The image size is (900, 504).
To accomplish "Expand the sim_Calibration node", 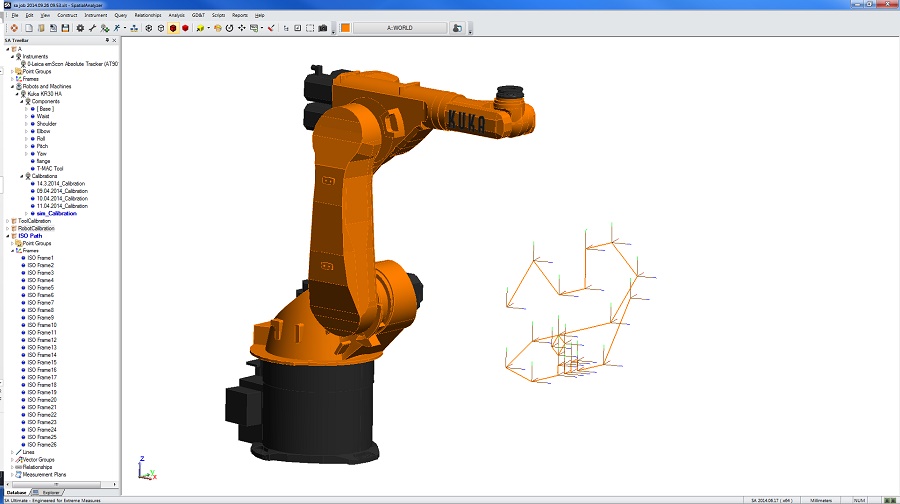I will (26, 214).
